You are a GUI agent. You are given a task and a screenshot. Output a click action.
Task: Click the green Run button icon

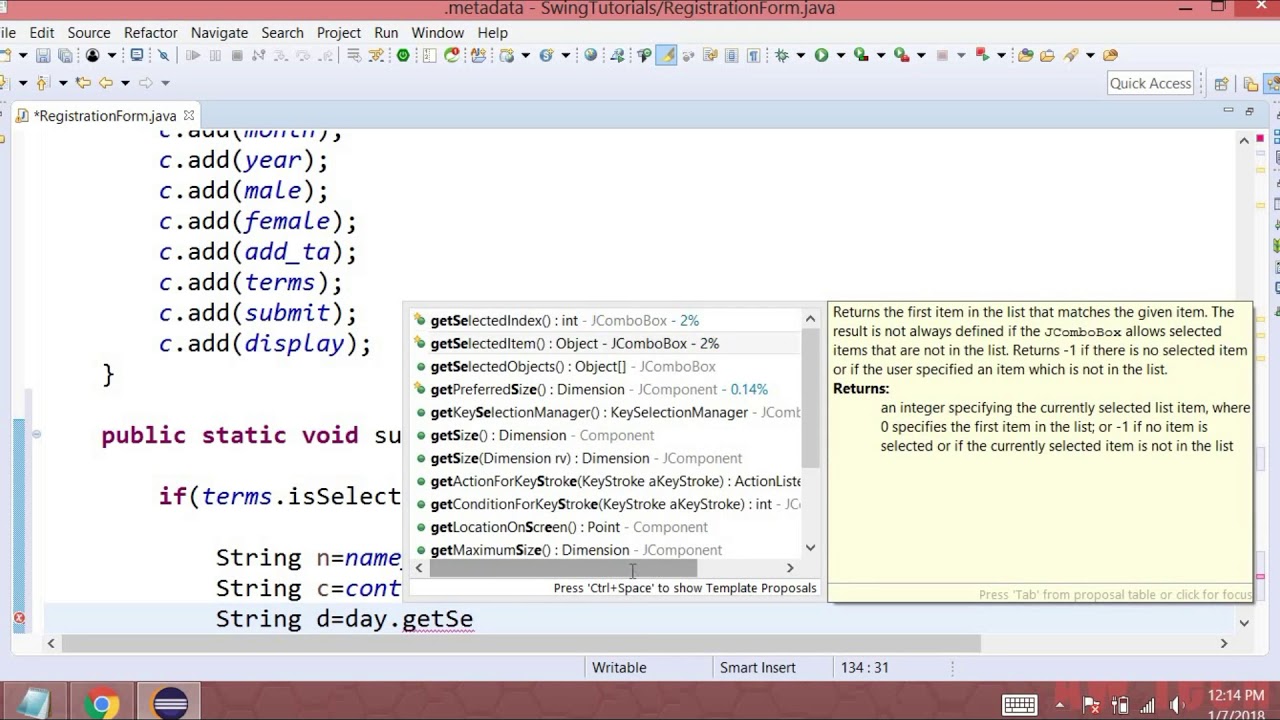coord(821,55)
